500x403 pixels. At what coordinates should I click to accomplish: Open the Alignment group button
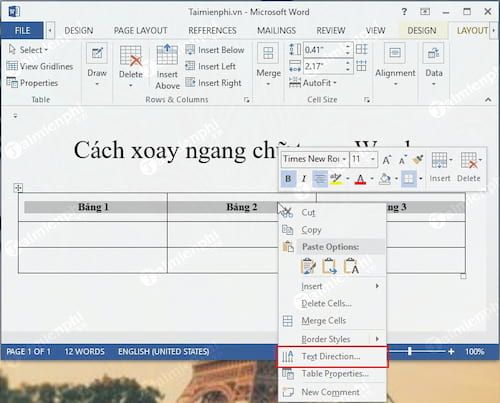pyautogui.click(x=395, y=64)
